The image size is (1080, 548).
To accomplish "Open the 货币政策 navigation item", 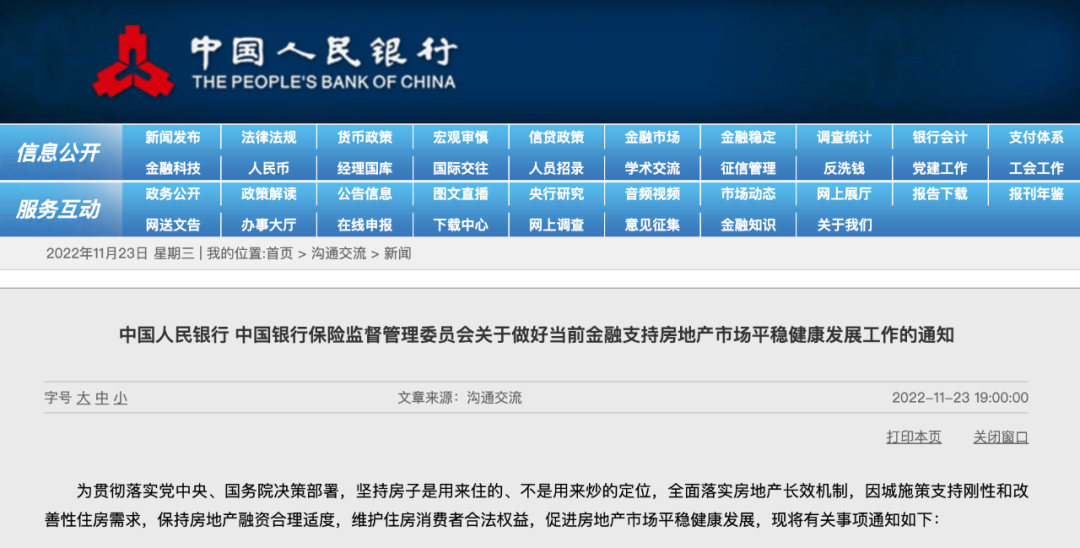I will tap(364, 138).
